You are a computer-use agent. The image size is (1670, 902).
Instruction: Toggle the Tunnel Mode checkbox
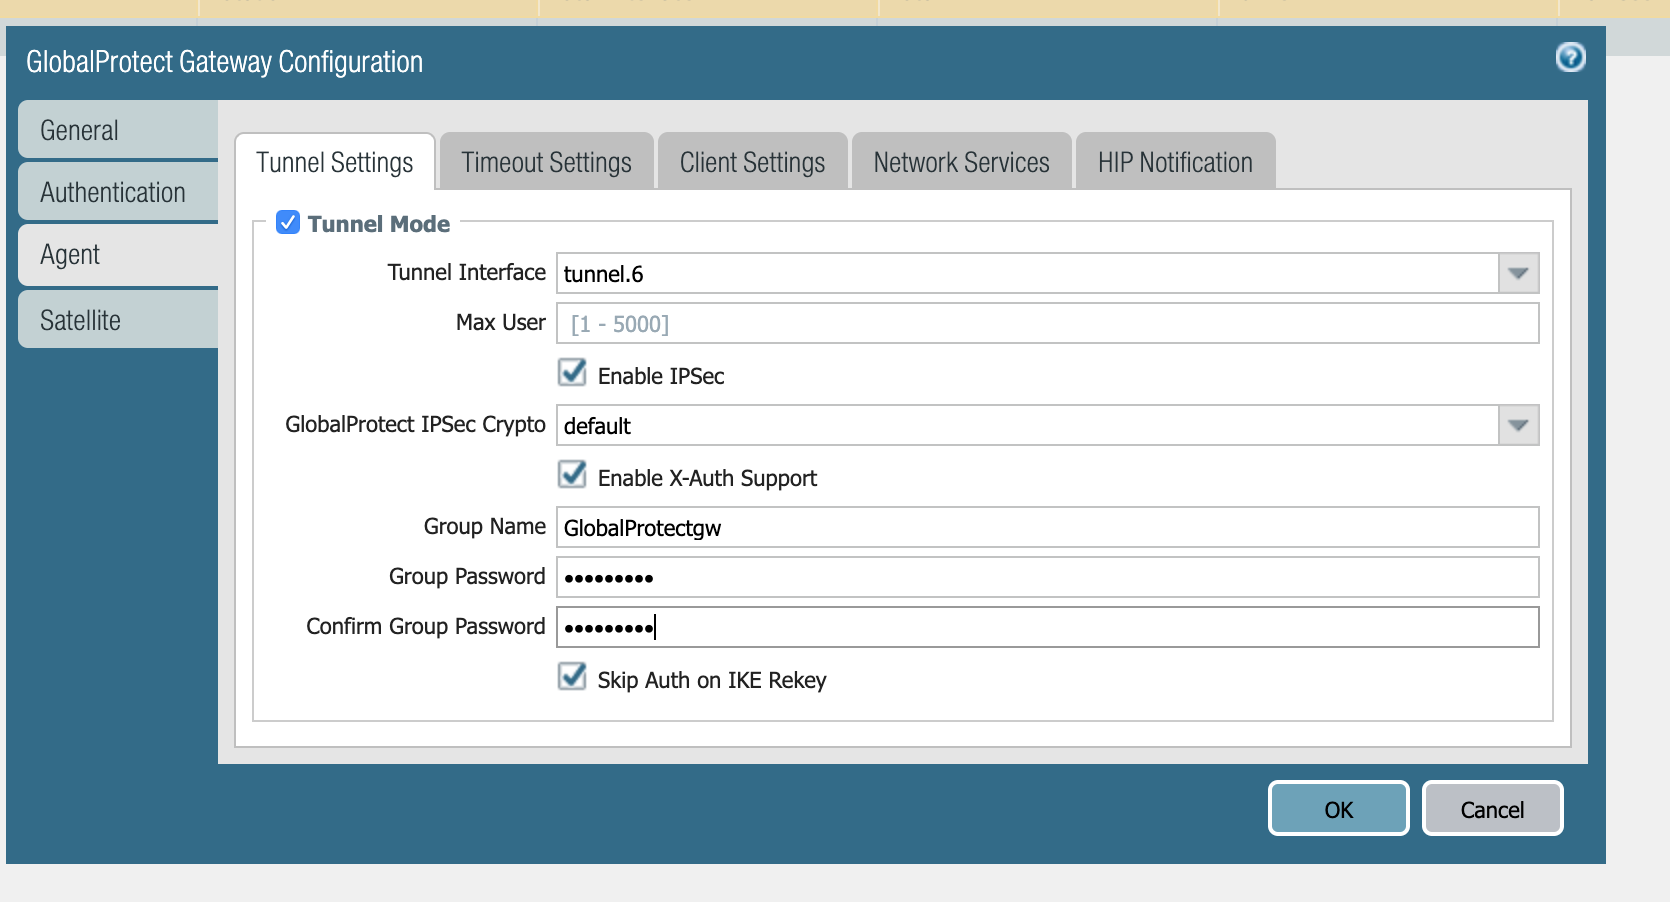tap(288, 223)
